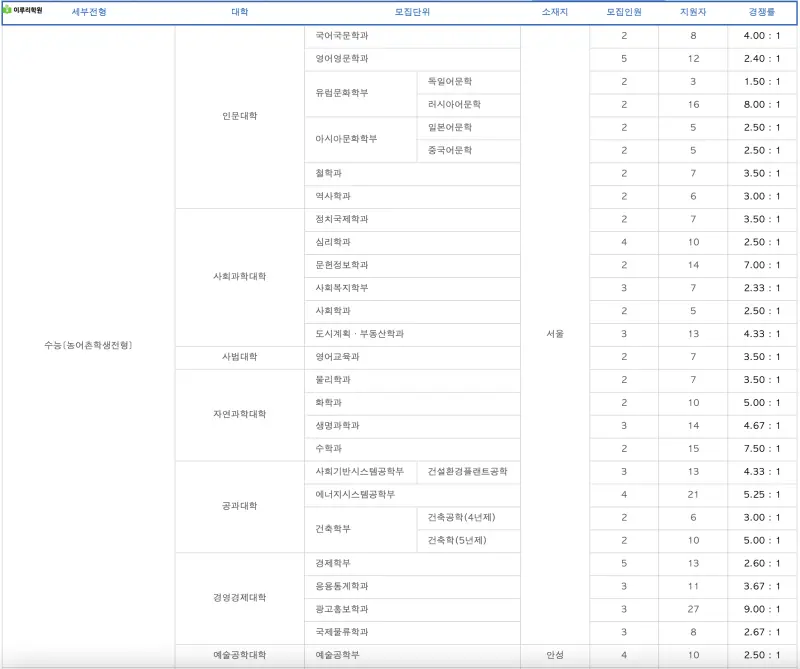Click the 영어영문학과 cell
The image size is (800, 669).
[412, 59]
